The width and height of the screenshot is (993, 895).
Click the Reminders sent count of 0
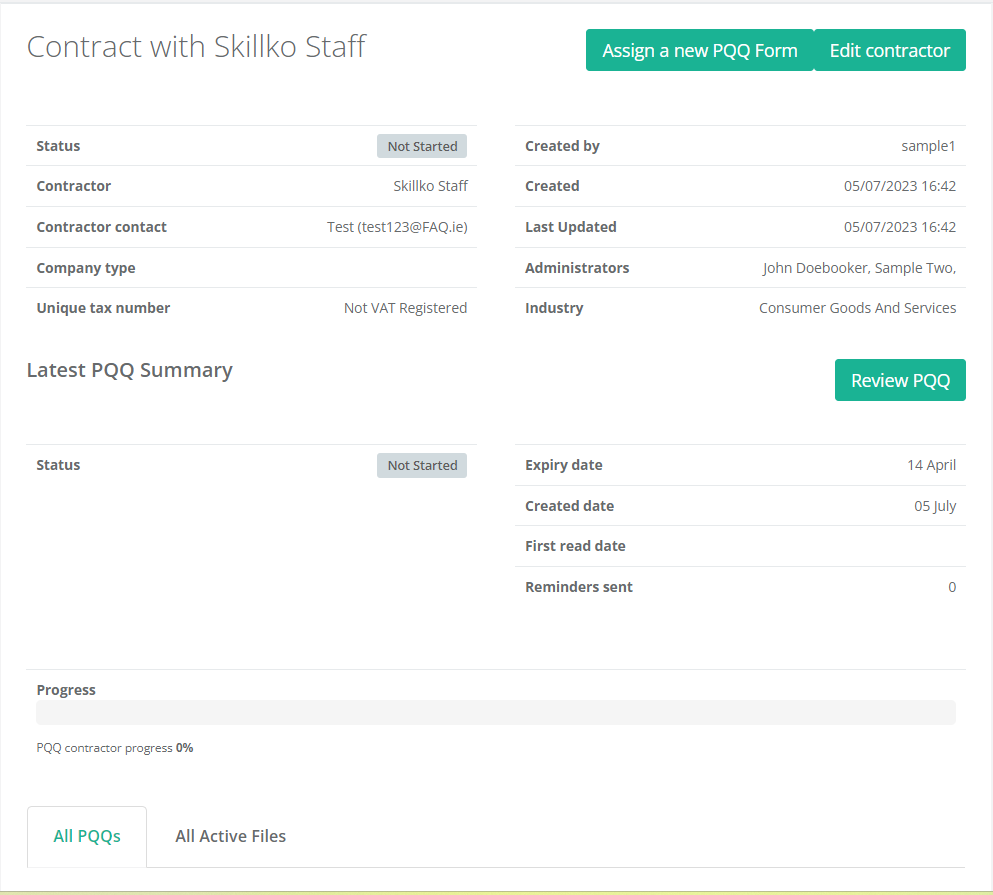coord(951,587)
